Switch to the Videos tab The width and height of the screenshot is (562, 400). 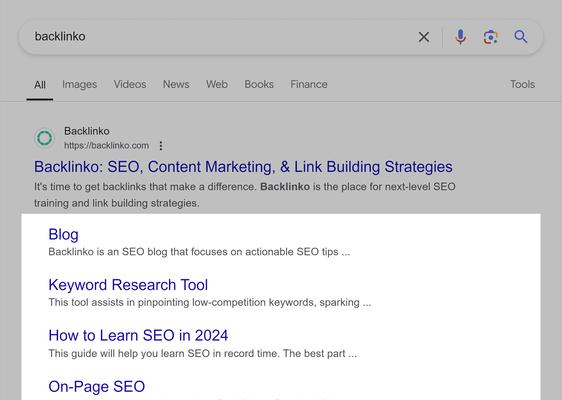pyautogui.click(x=130, y=84)
